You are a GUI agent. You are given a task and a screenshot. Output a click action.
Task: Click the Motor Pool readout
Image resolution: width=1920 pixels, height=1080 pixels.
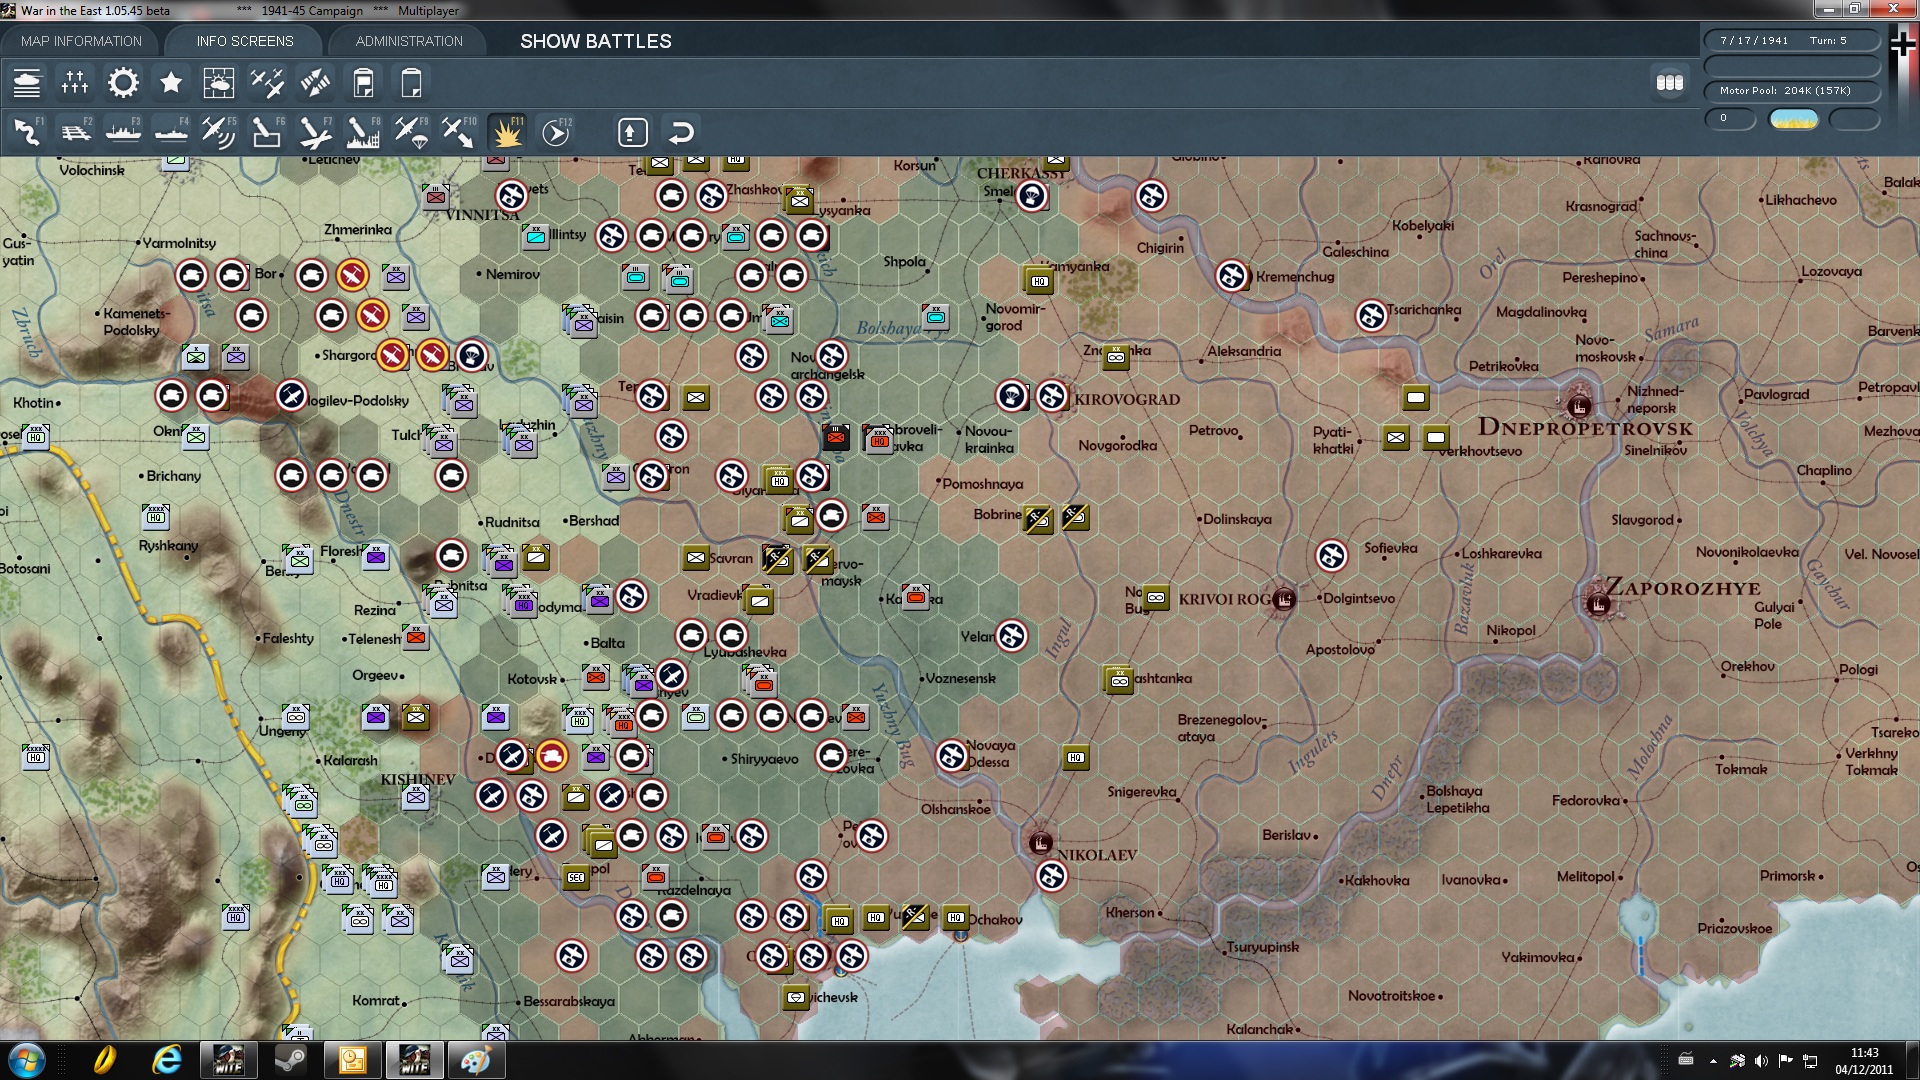click(1792, 91)
